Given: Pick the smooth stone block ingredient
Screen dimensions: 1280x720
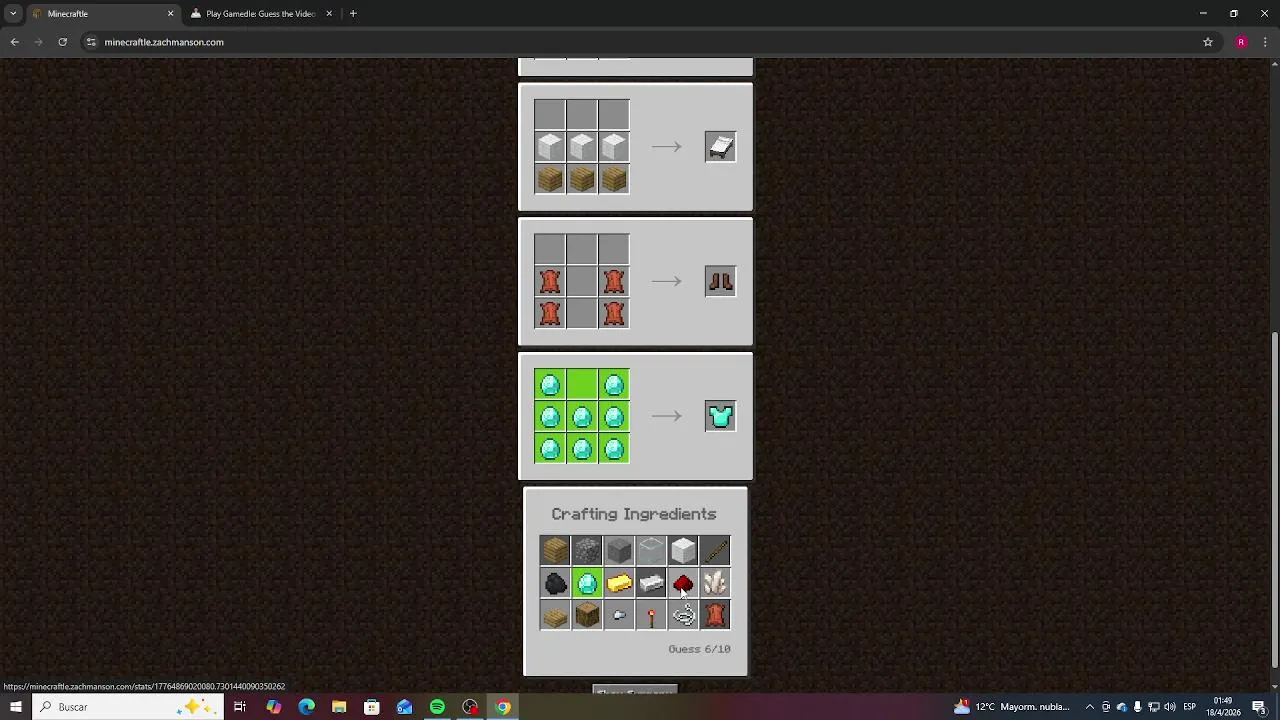Looking at the screenshot, I should point(619,550).
